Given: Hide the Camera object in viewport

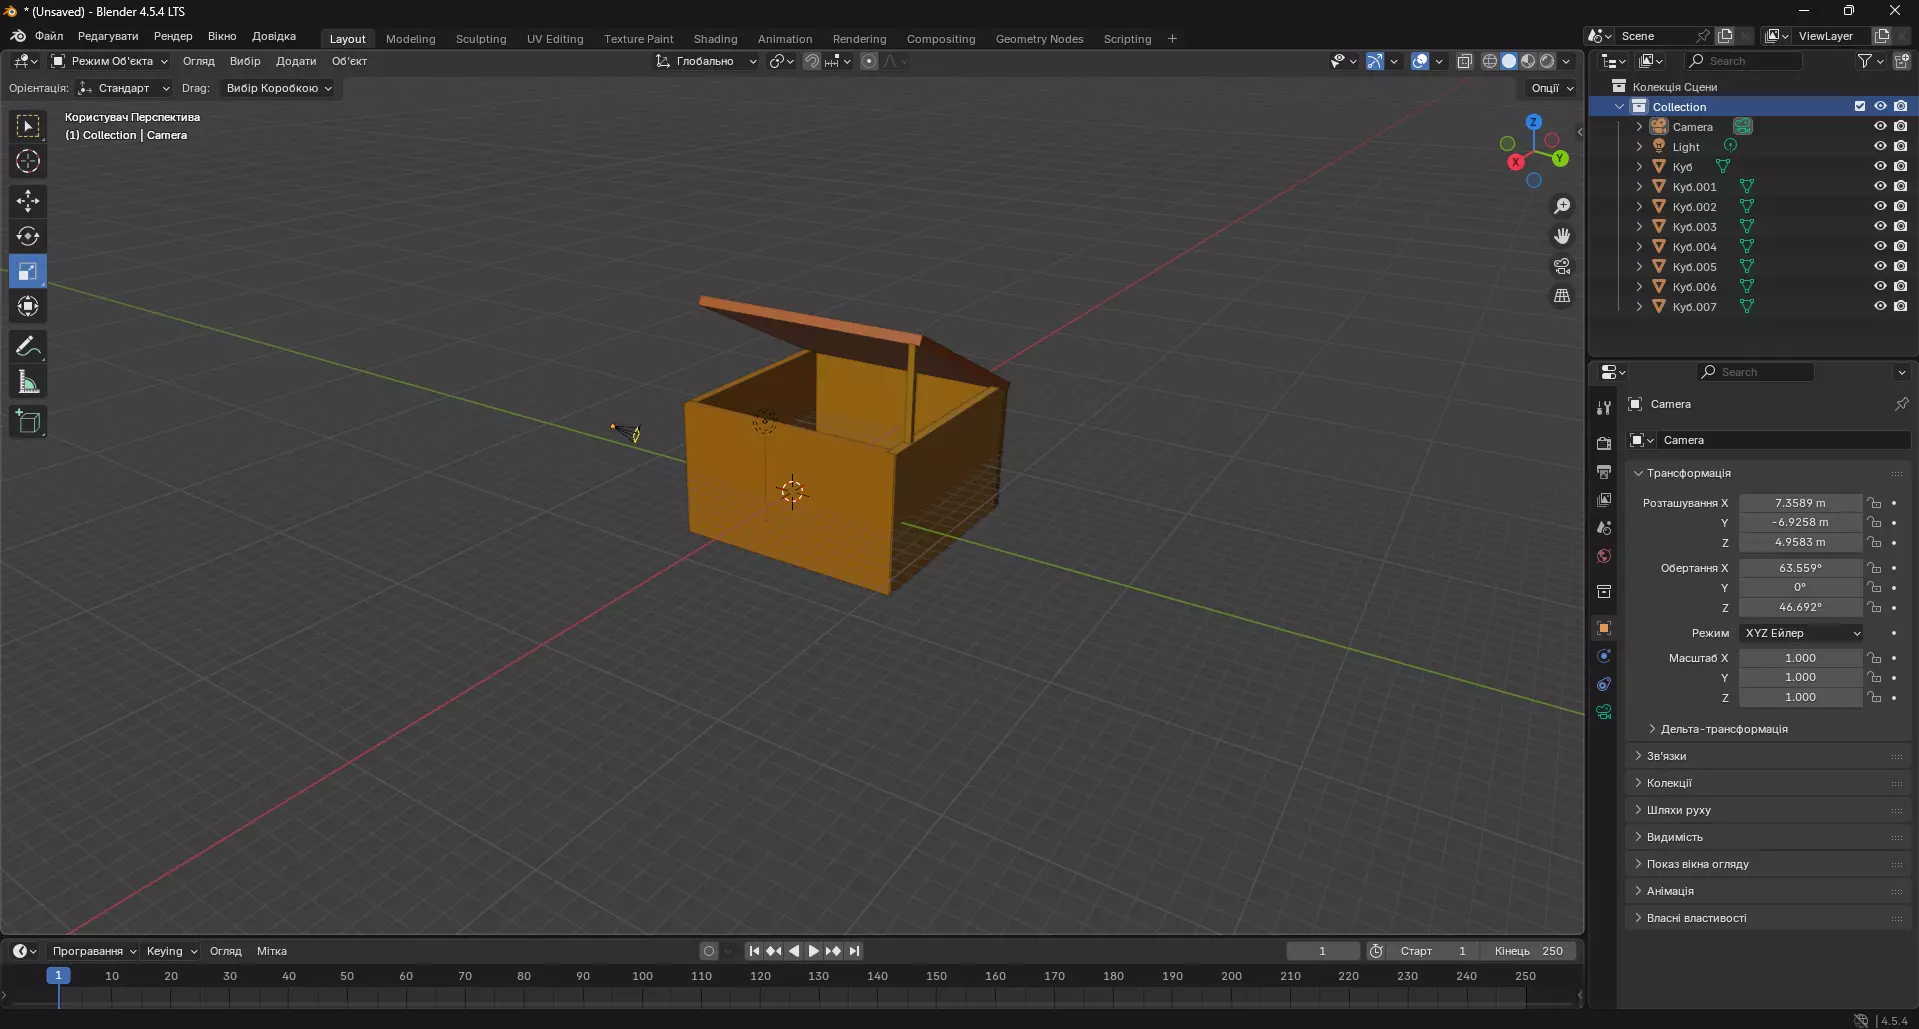Looking at the screenshot, I should (x=1880, y=126).
